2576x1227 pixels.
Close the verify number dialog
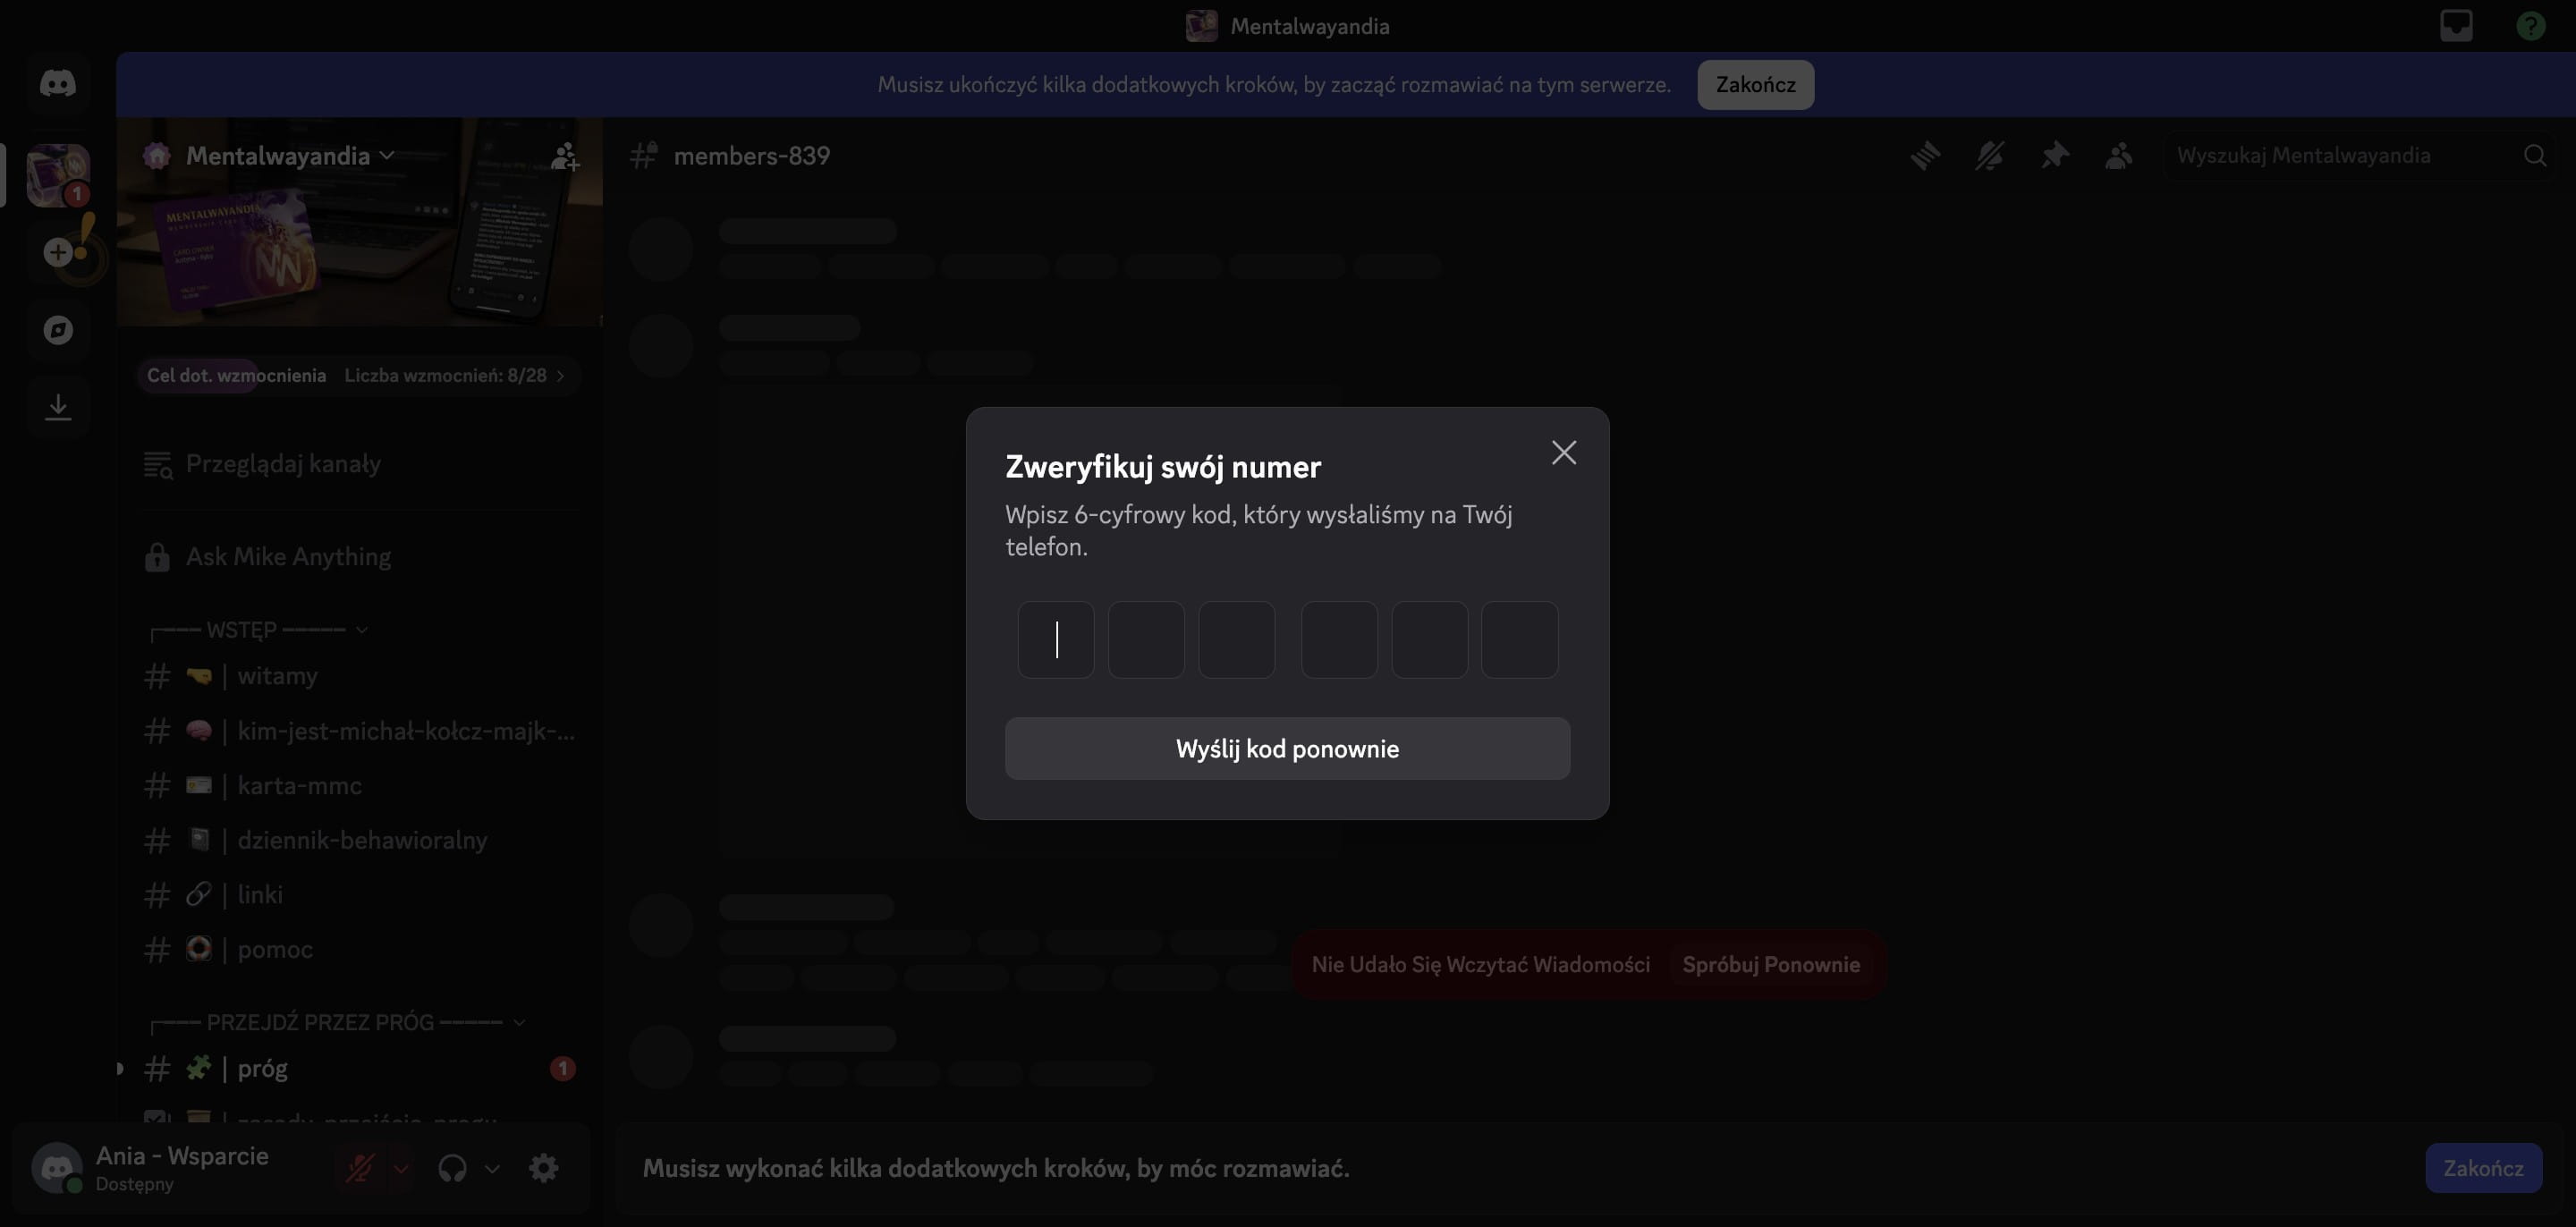1564,453
